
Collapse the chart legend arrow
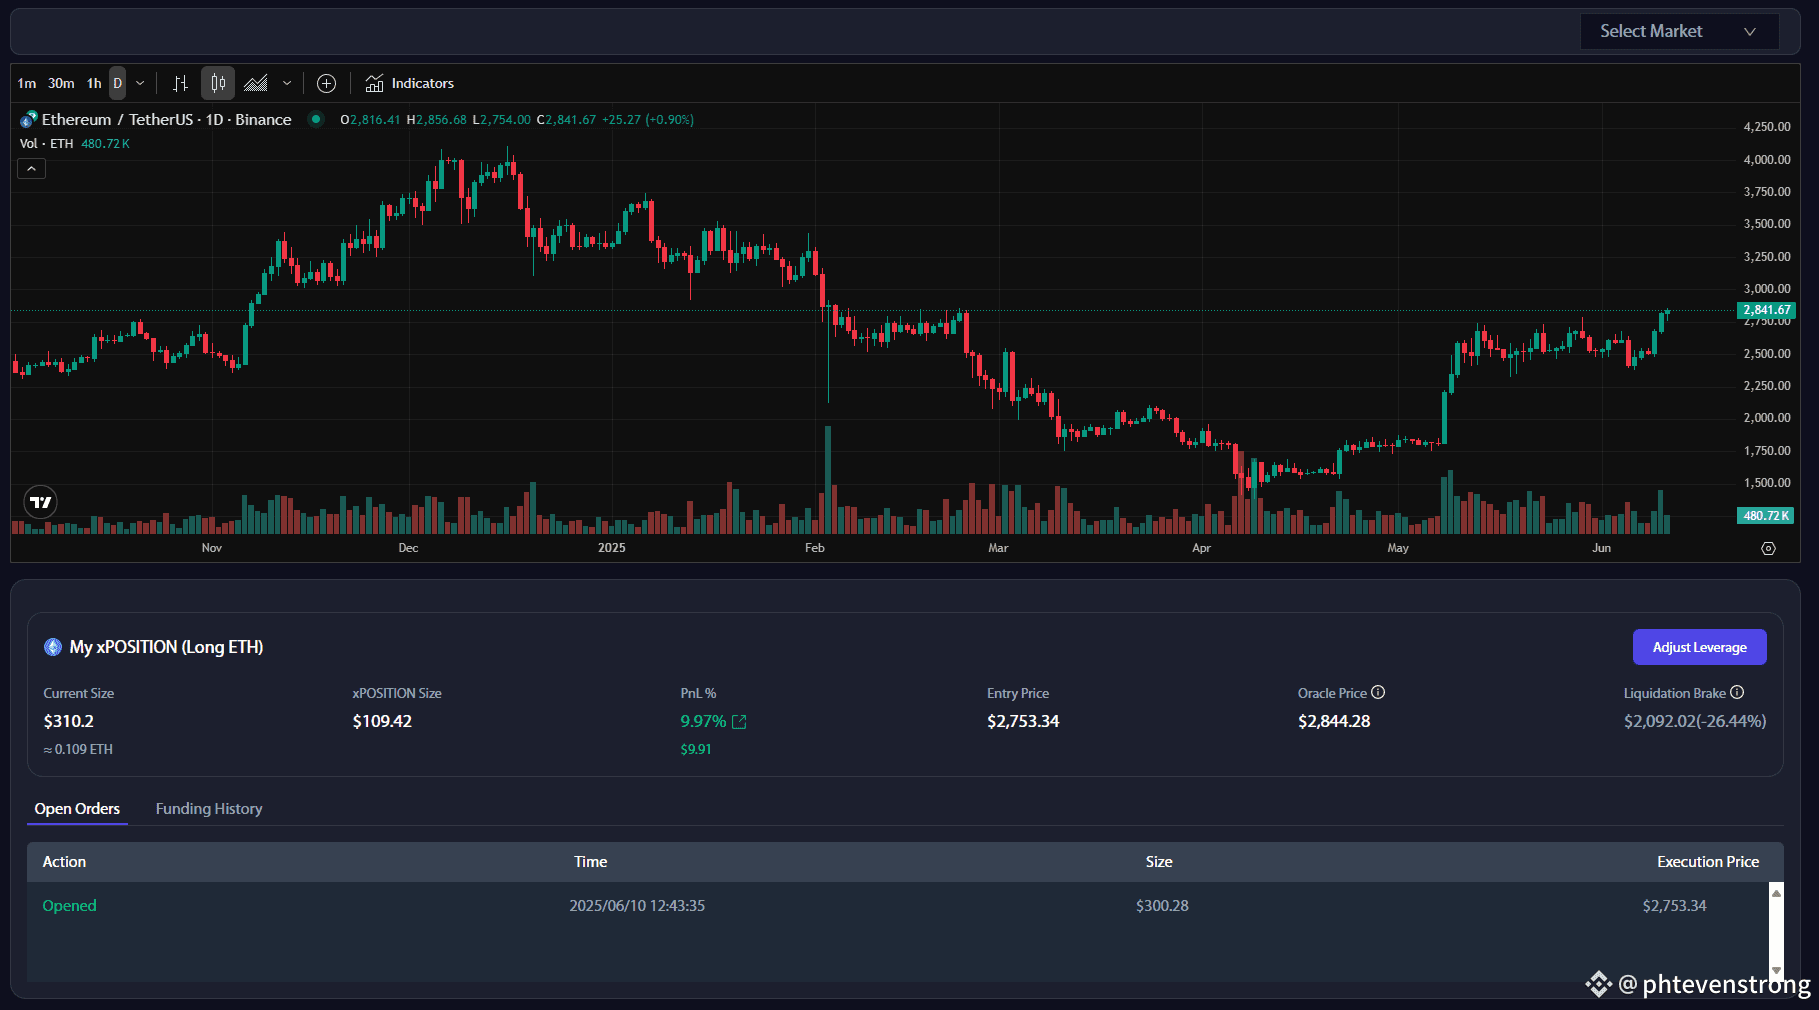click(x=31, y=169)
